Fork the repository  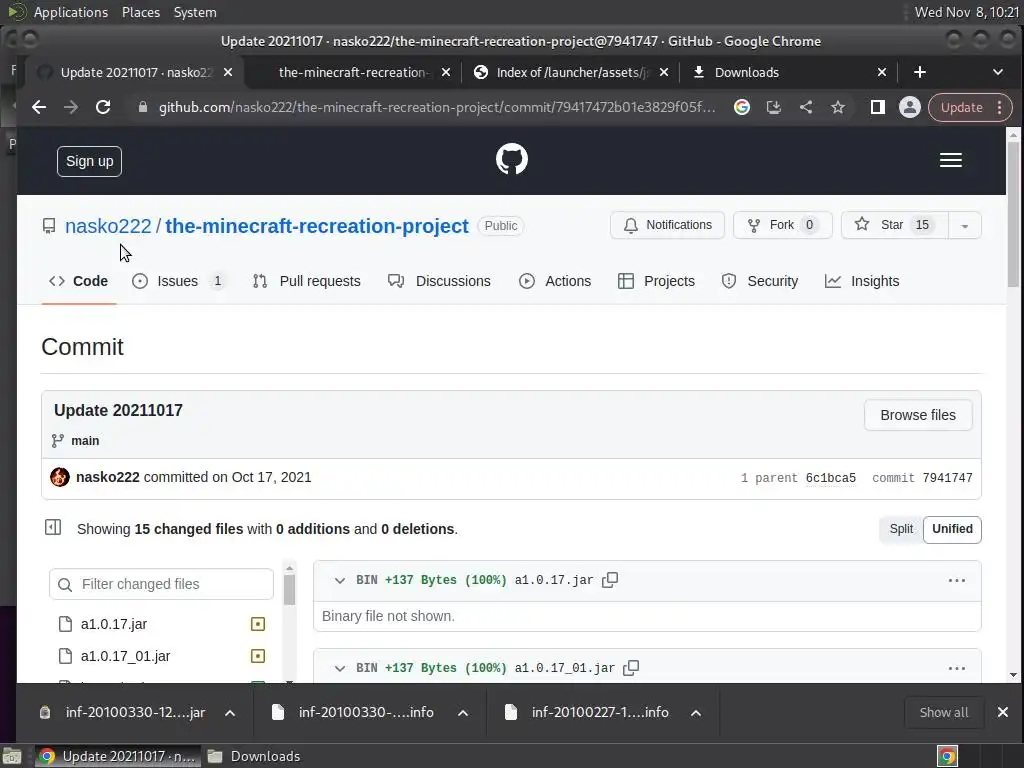(782, 225)
